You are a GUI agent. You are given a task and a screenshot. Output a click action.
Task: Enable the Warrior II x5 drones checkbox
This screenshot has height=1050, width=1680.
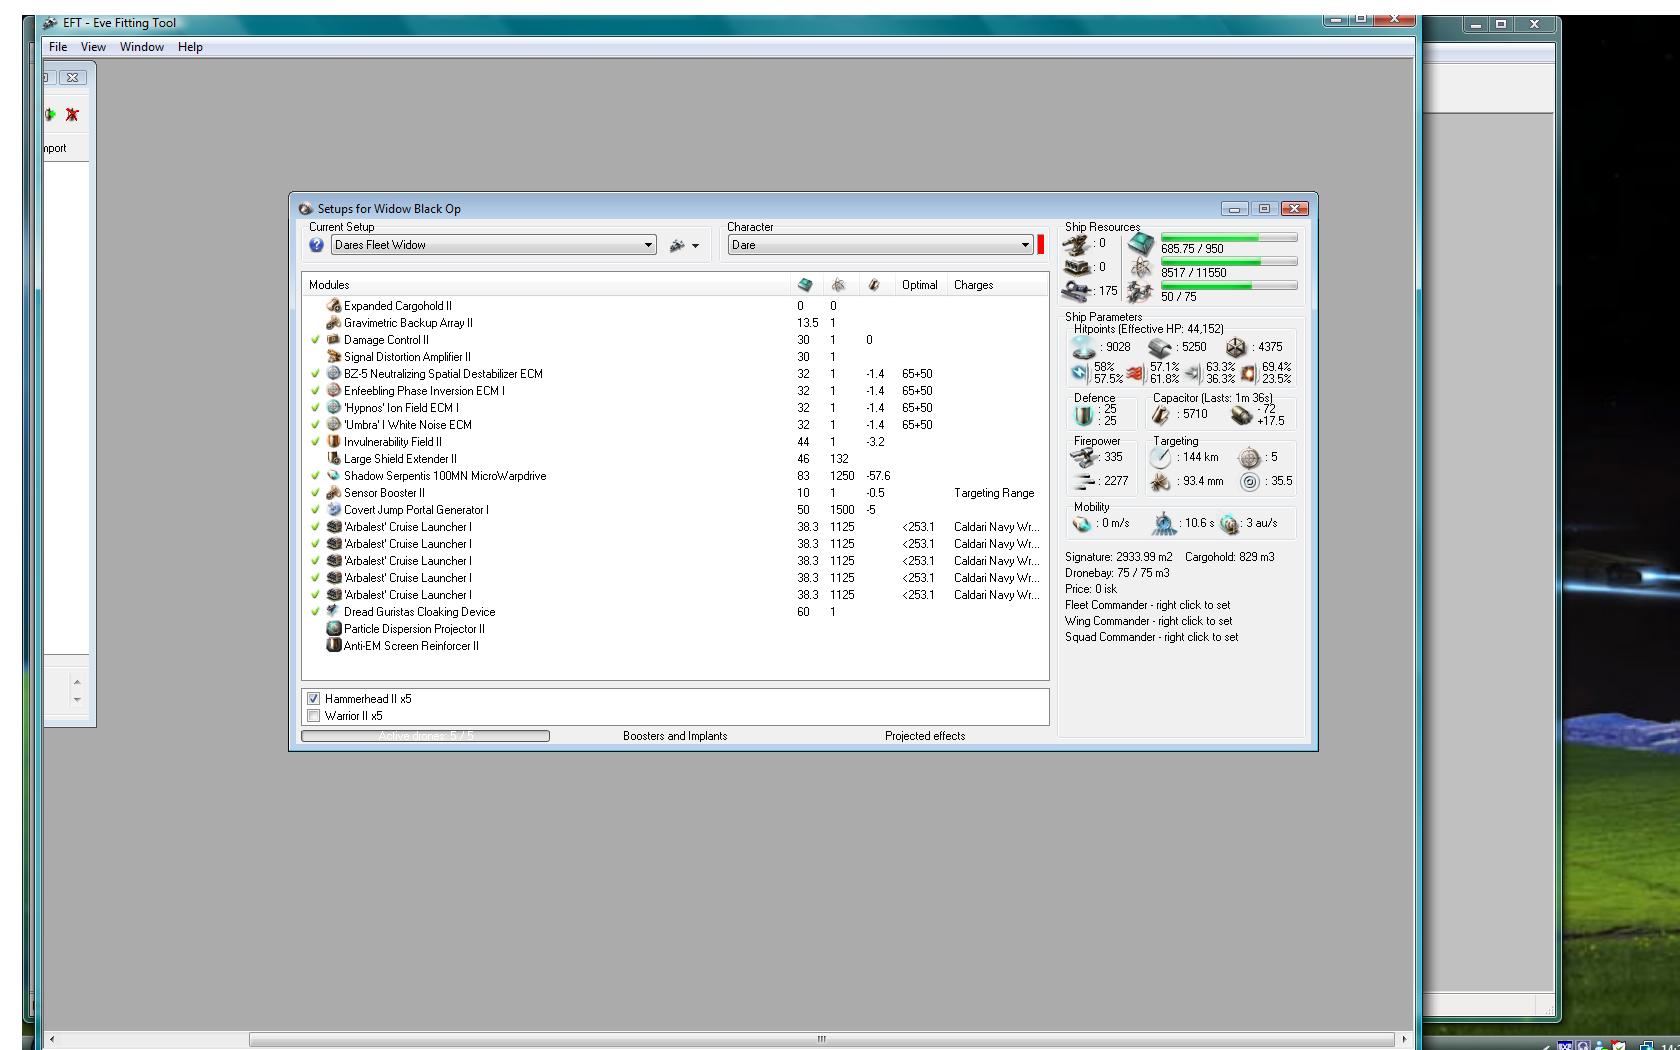tap(314, 716)
